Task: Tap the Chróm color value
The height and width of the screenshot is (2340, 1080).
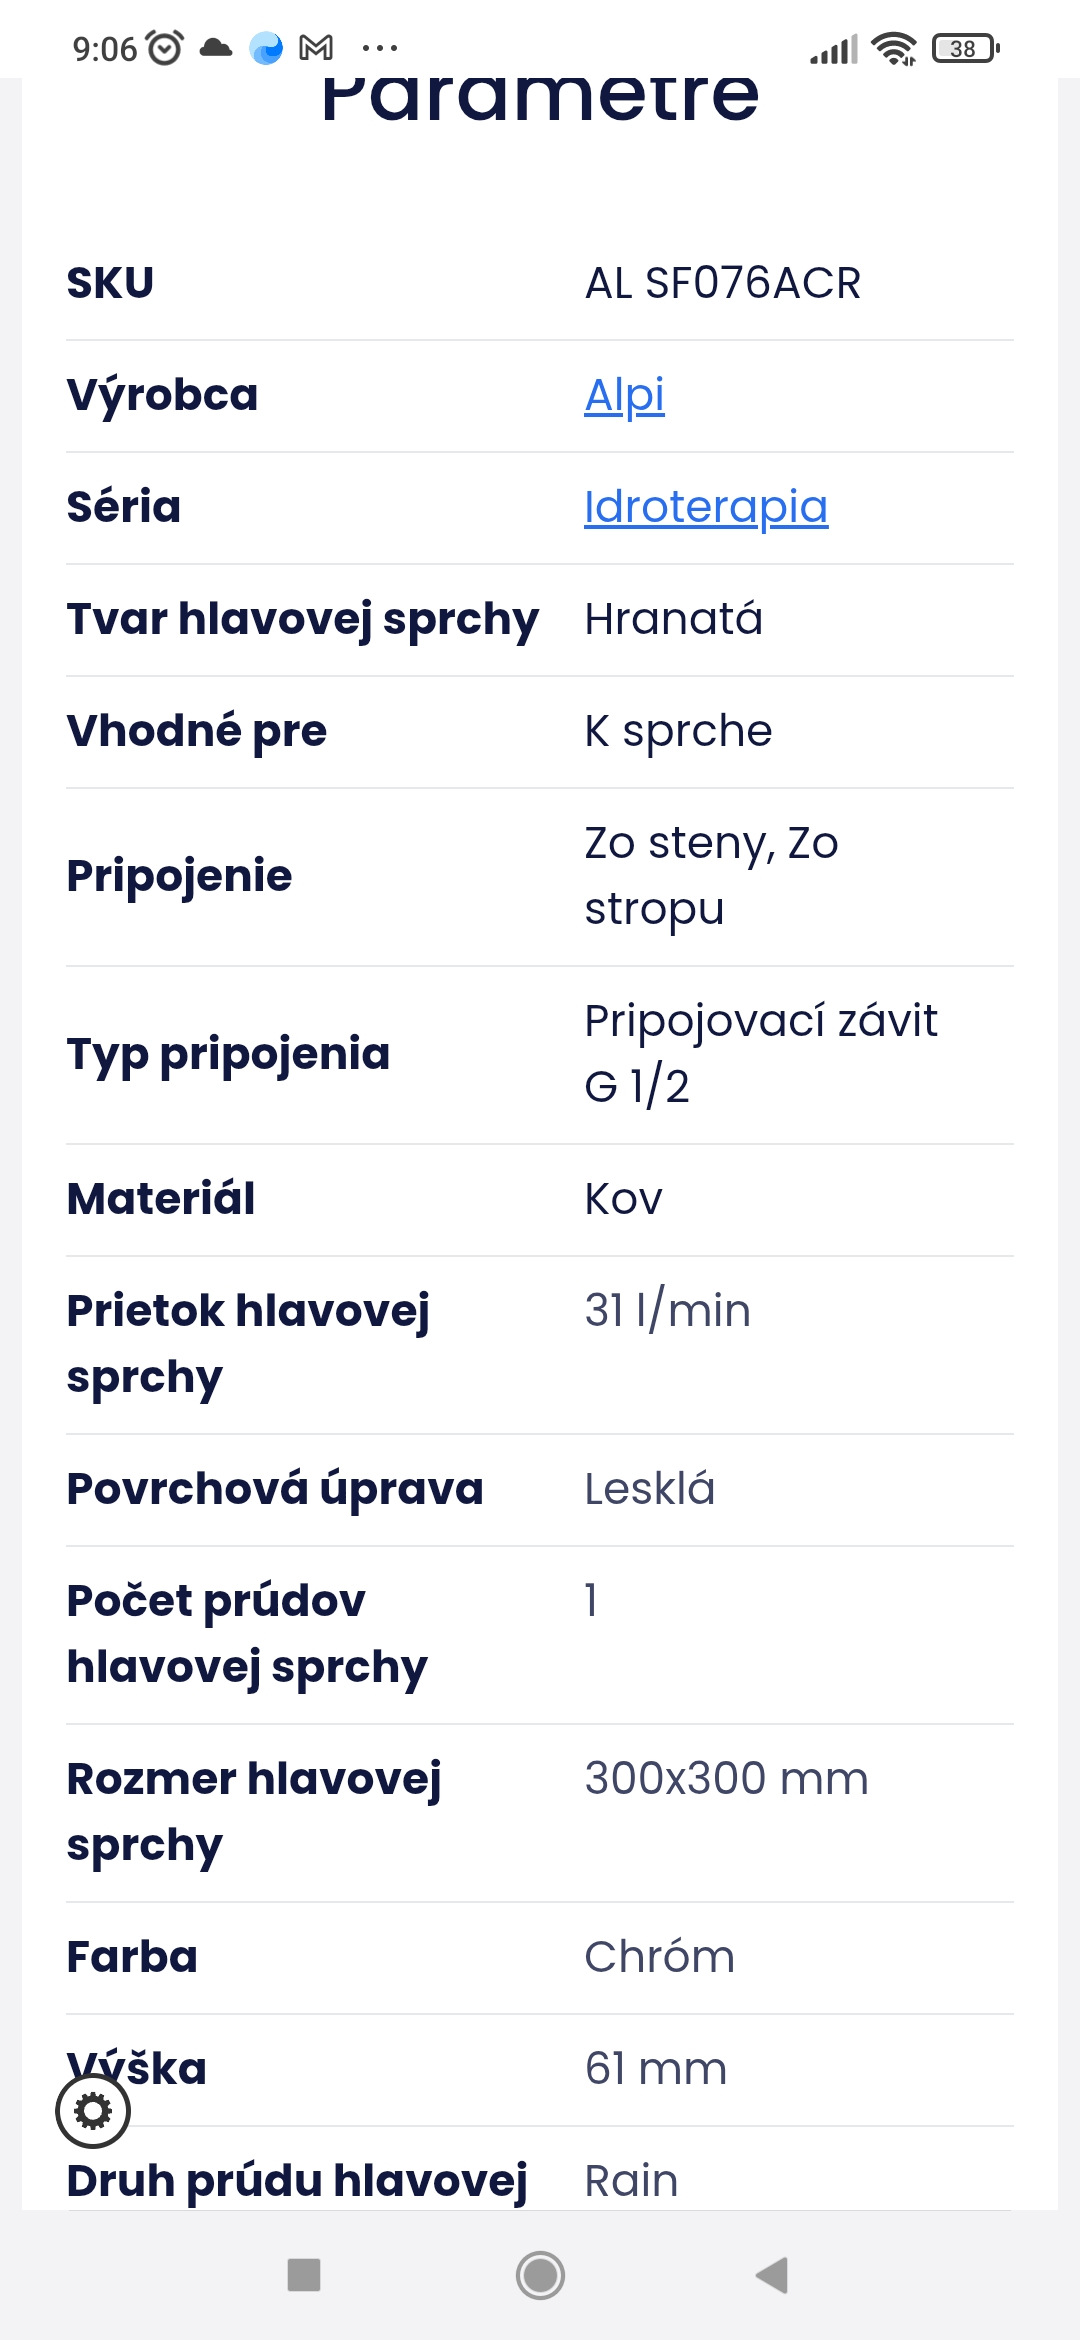Action: (659, 1957)
